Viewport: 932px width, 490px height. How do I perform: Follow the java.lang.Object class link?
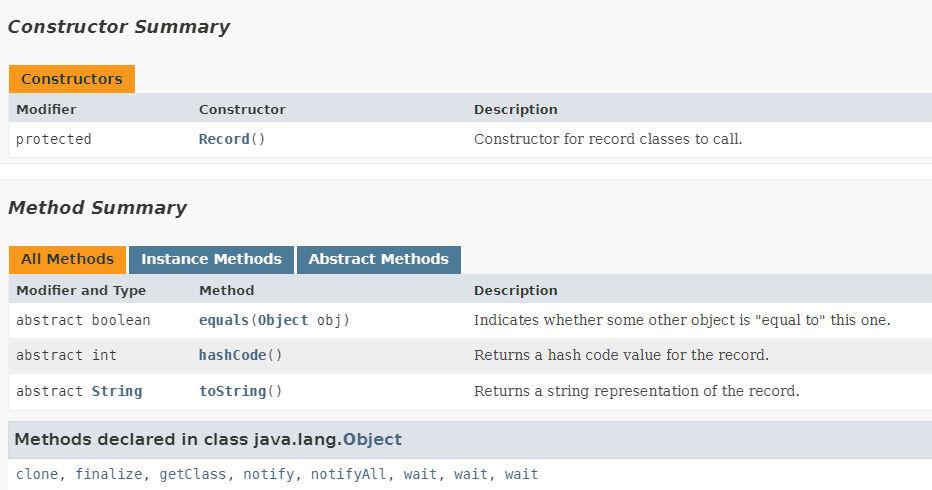pos(372,439)
